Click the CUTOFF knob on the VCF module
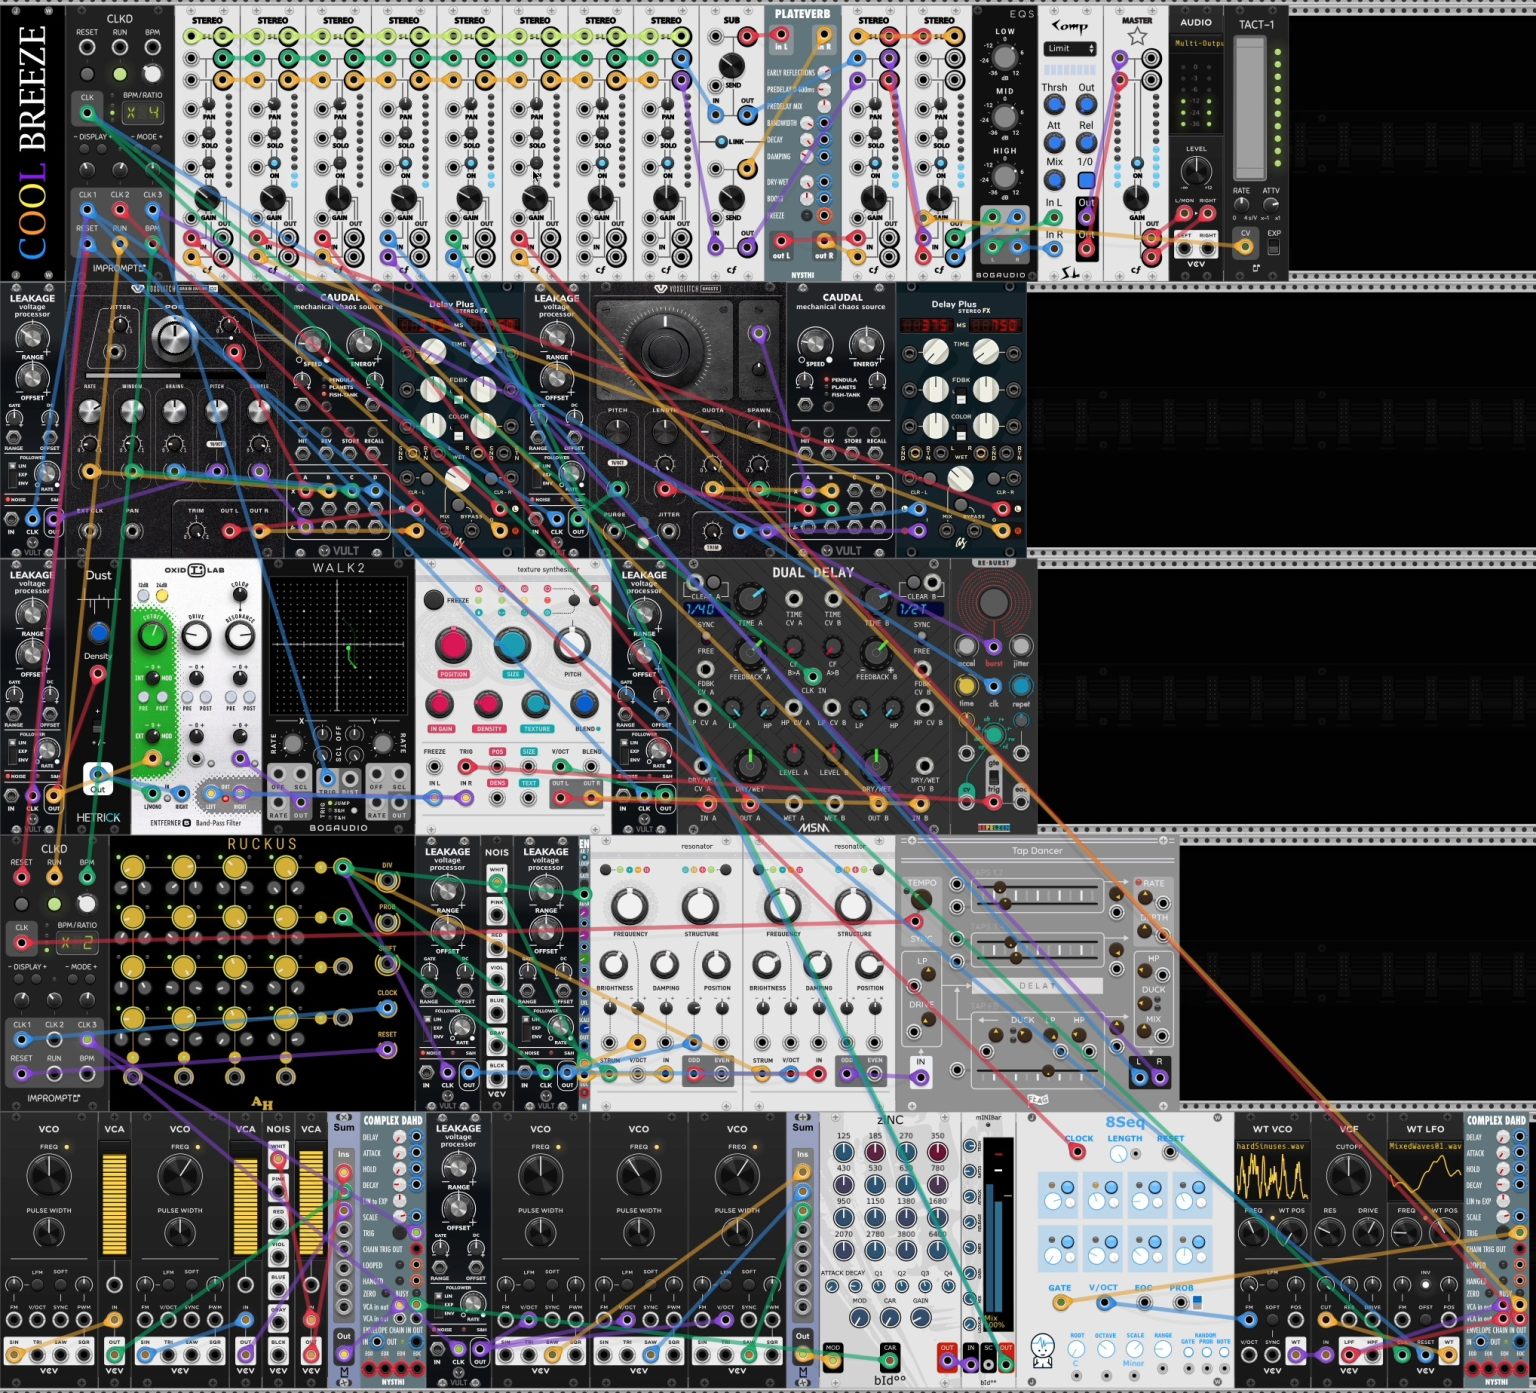 [1349, 1177]
